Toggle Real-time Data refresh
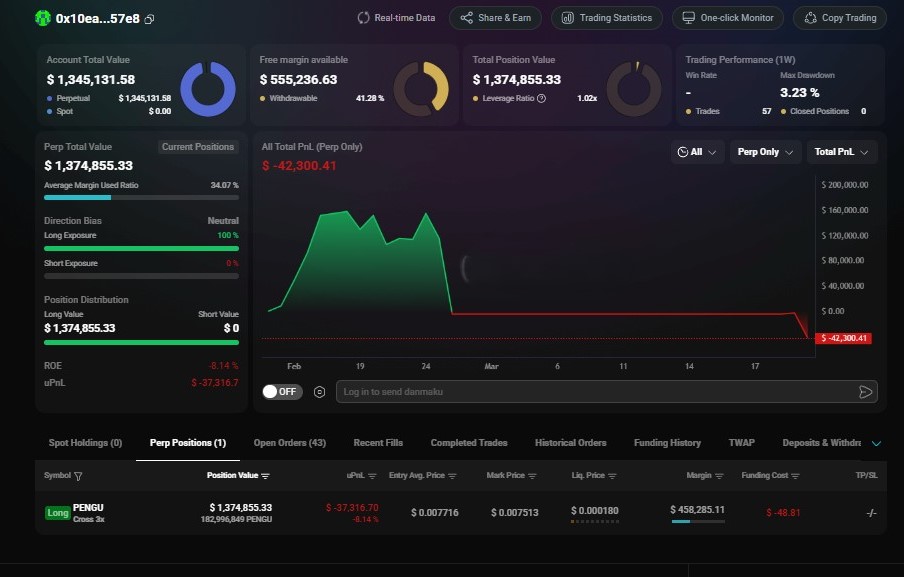This screenshot has height=577, width=904. (397, 18)
